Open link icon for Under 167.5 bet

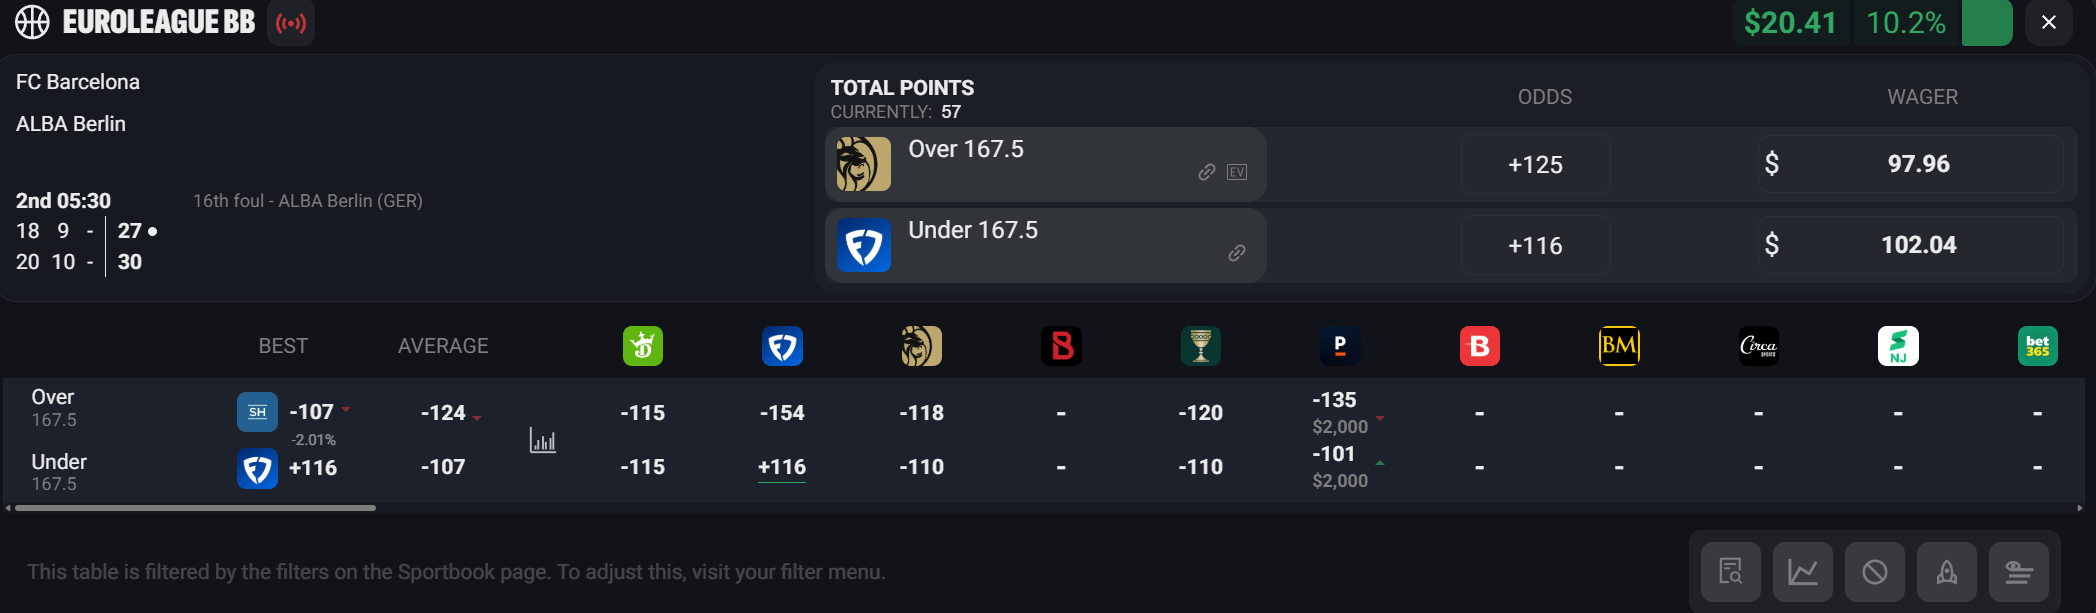(x=1237, y=253)
